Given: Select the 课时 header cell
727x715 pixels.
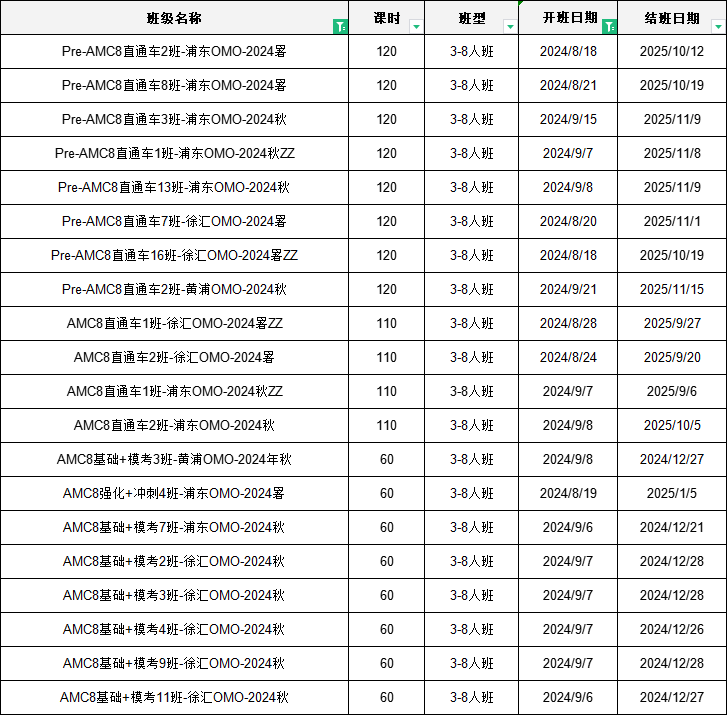Looking at the screenshot, I should click(x=387, y=18).
